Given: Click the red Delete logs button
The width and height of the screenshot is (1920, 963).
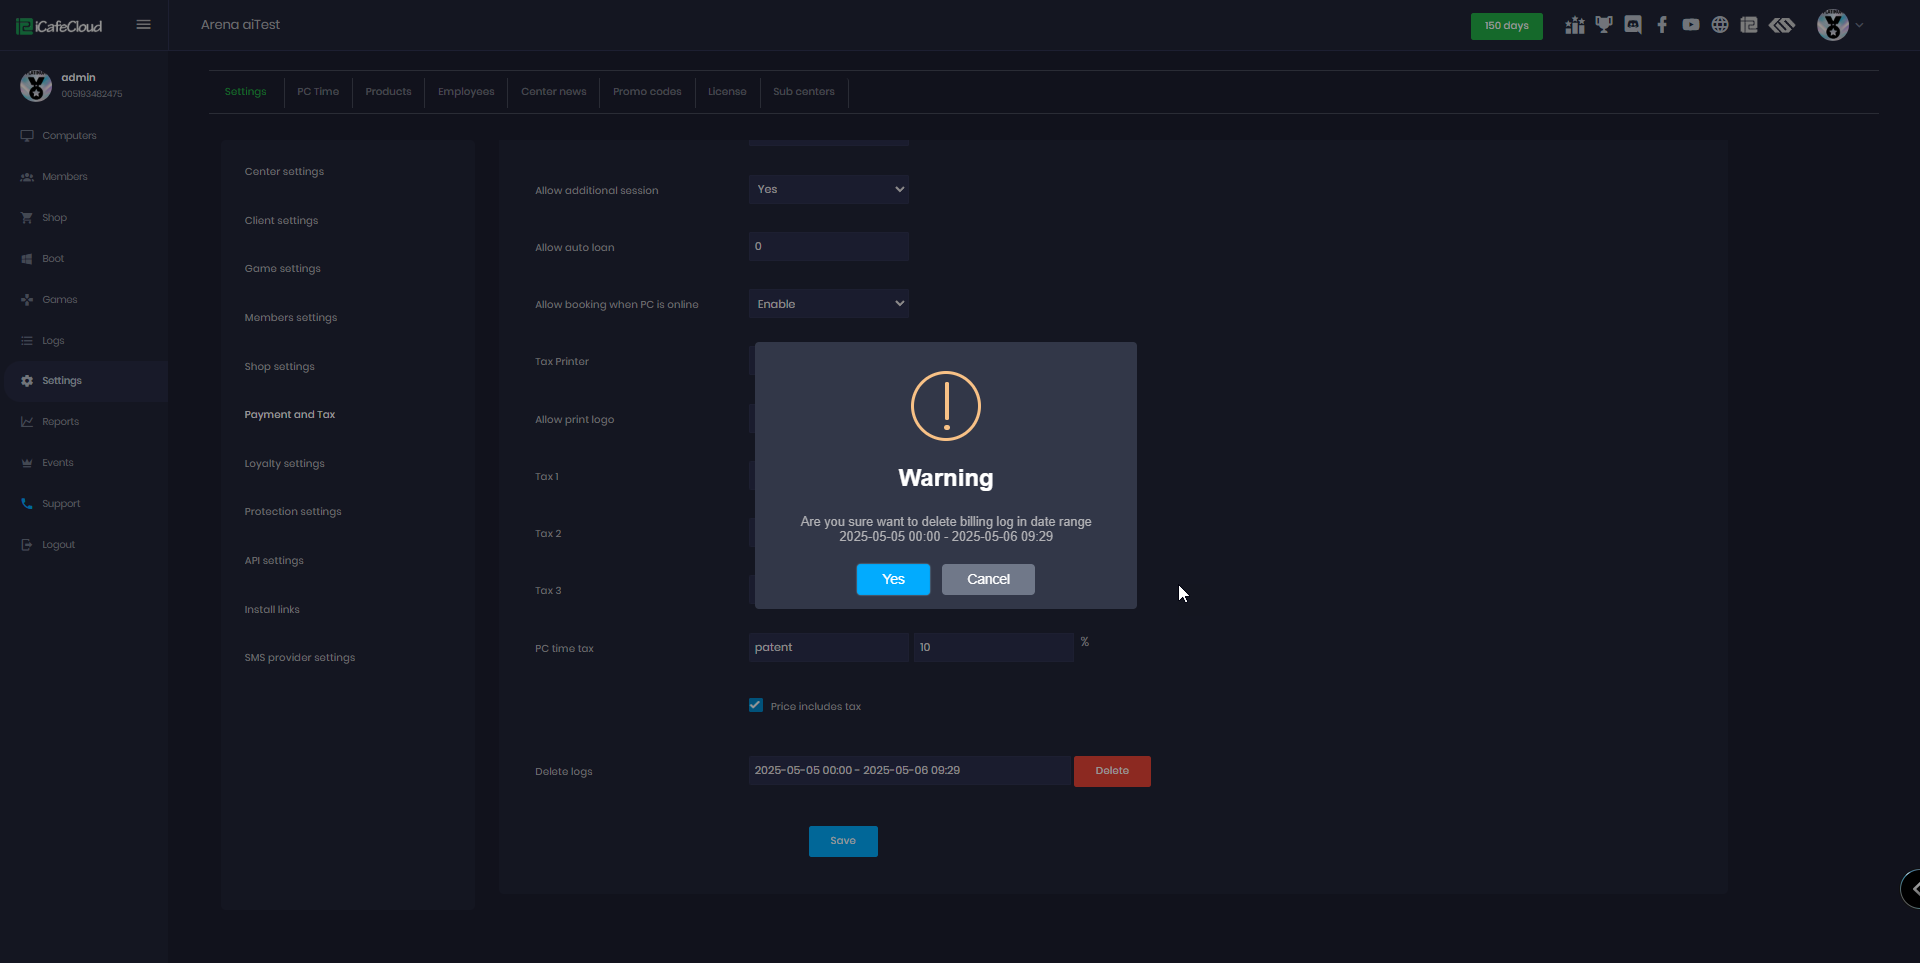Looking at the screenshot, I should 1112,771.
